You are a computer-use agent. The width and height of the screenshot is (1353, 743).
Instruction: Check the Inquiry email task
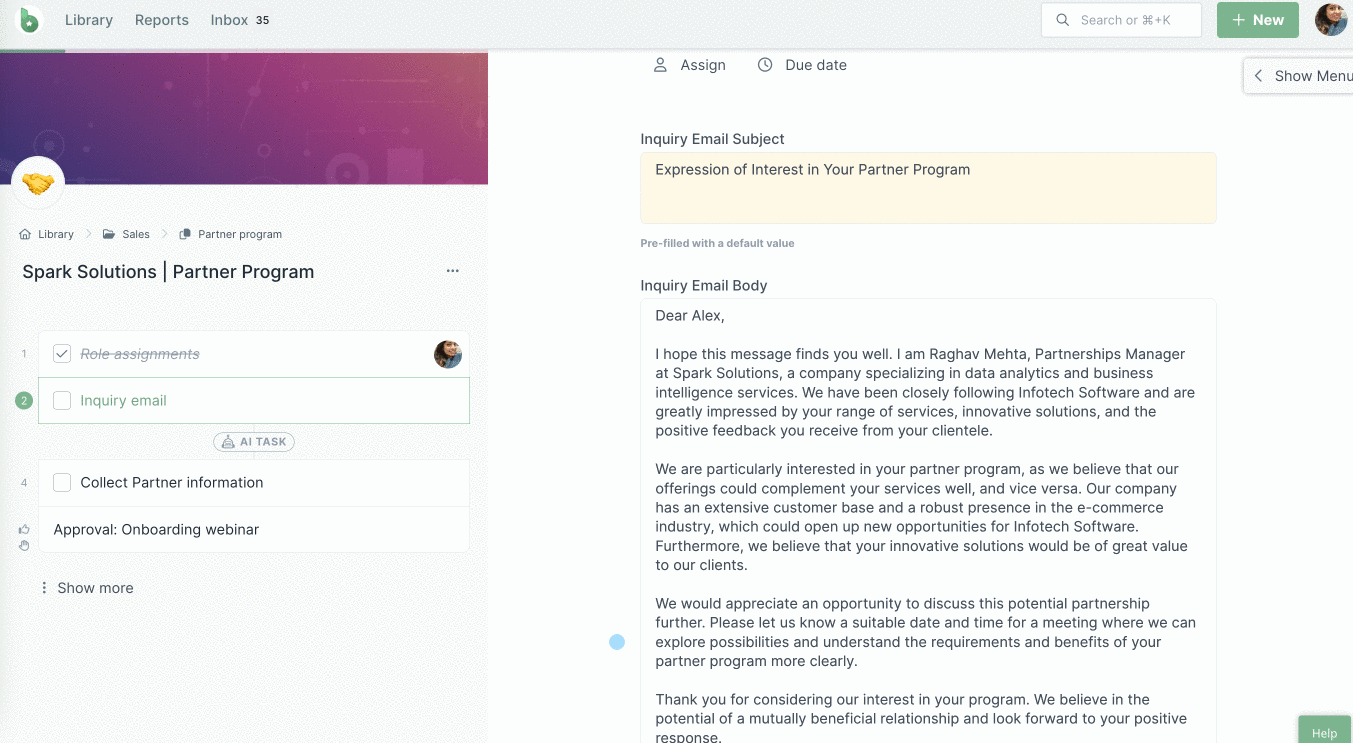(x=62, y=401)
